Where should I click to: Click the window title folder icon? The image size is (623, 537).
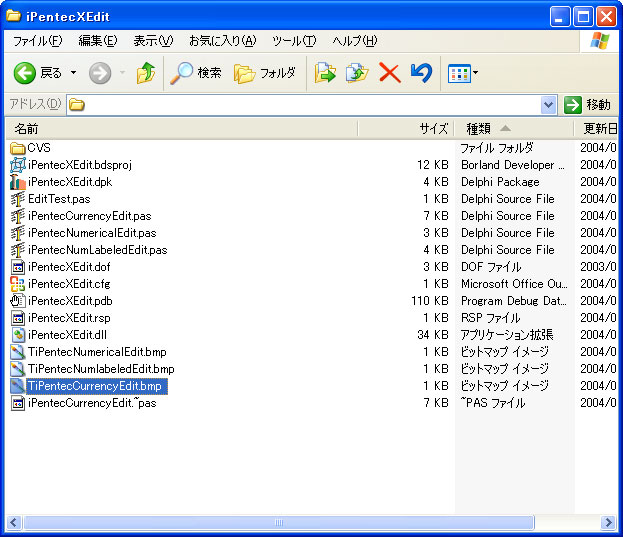(x=14, y=16)
